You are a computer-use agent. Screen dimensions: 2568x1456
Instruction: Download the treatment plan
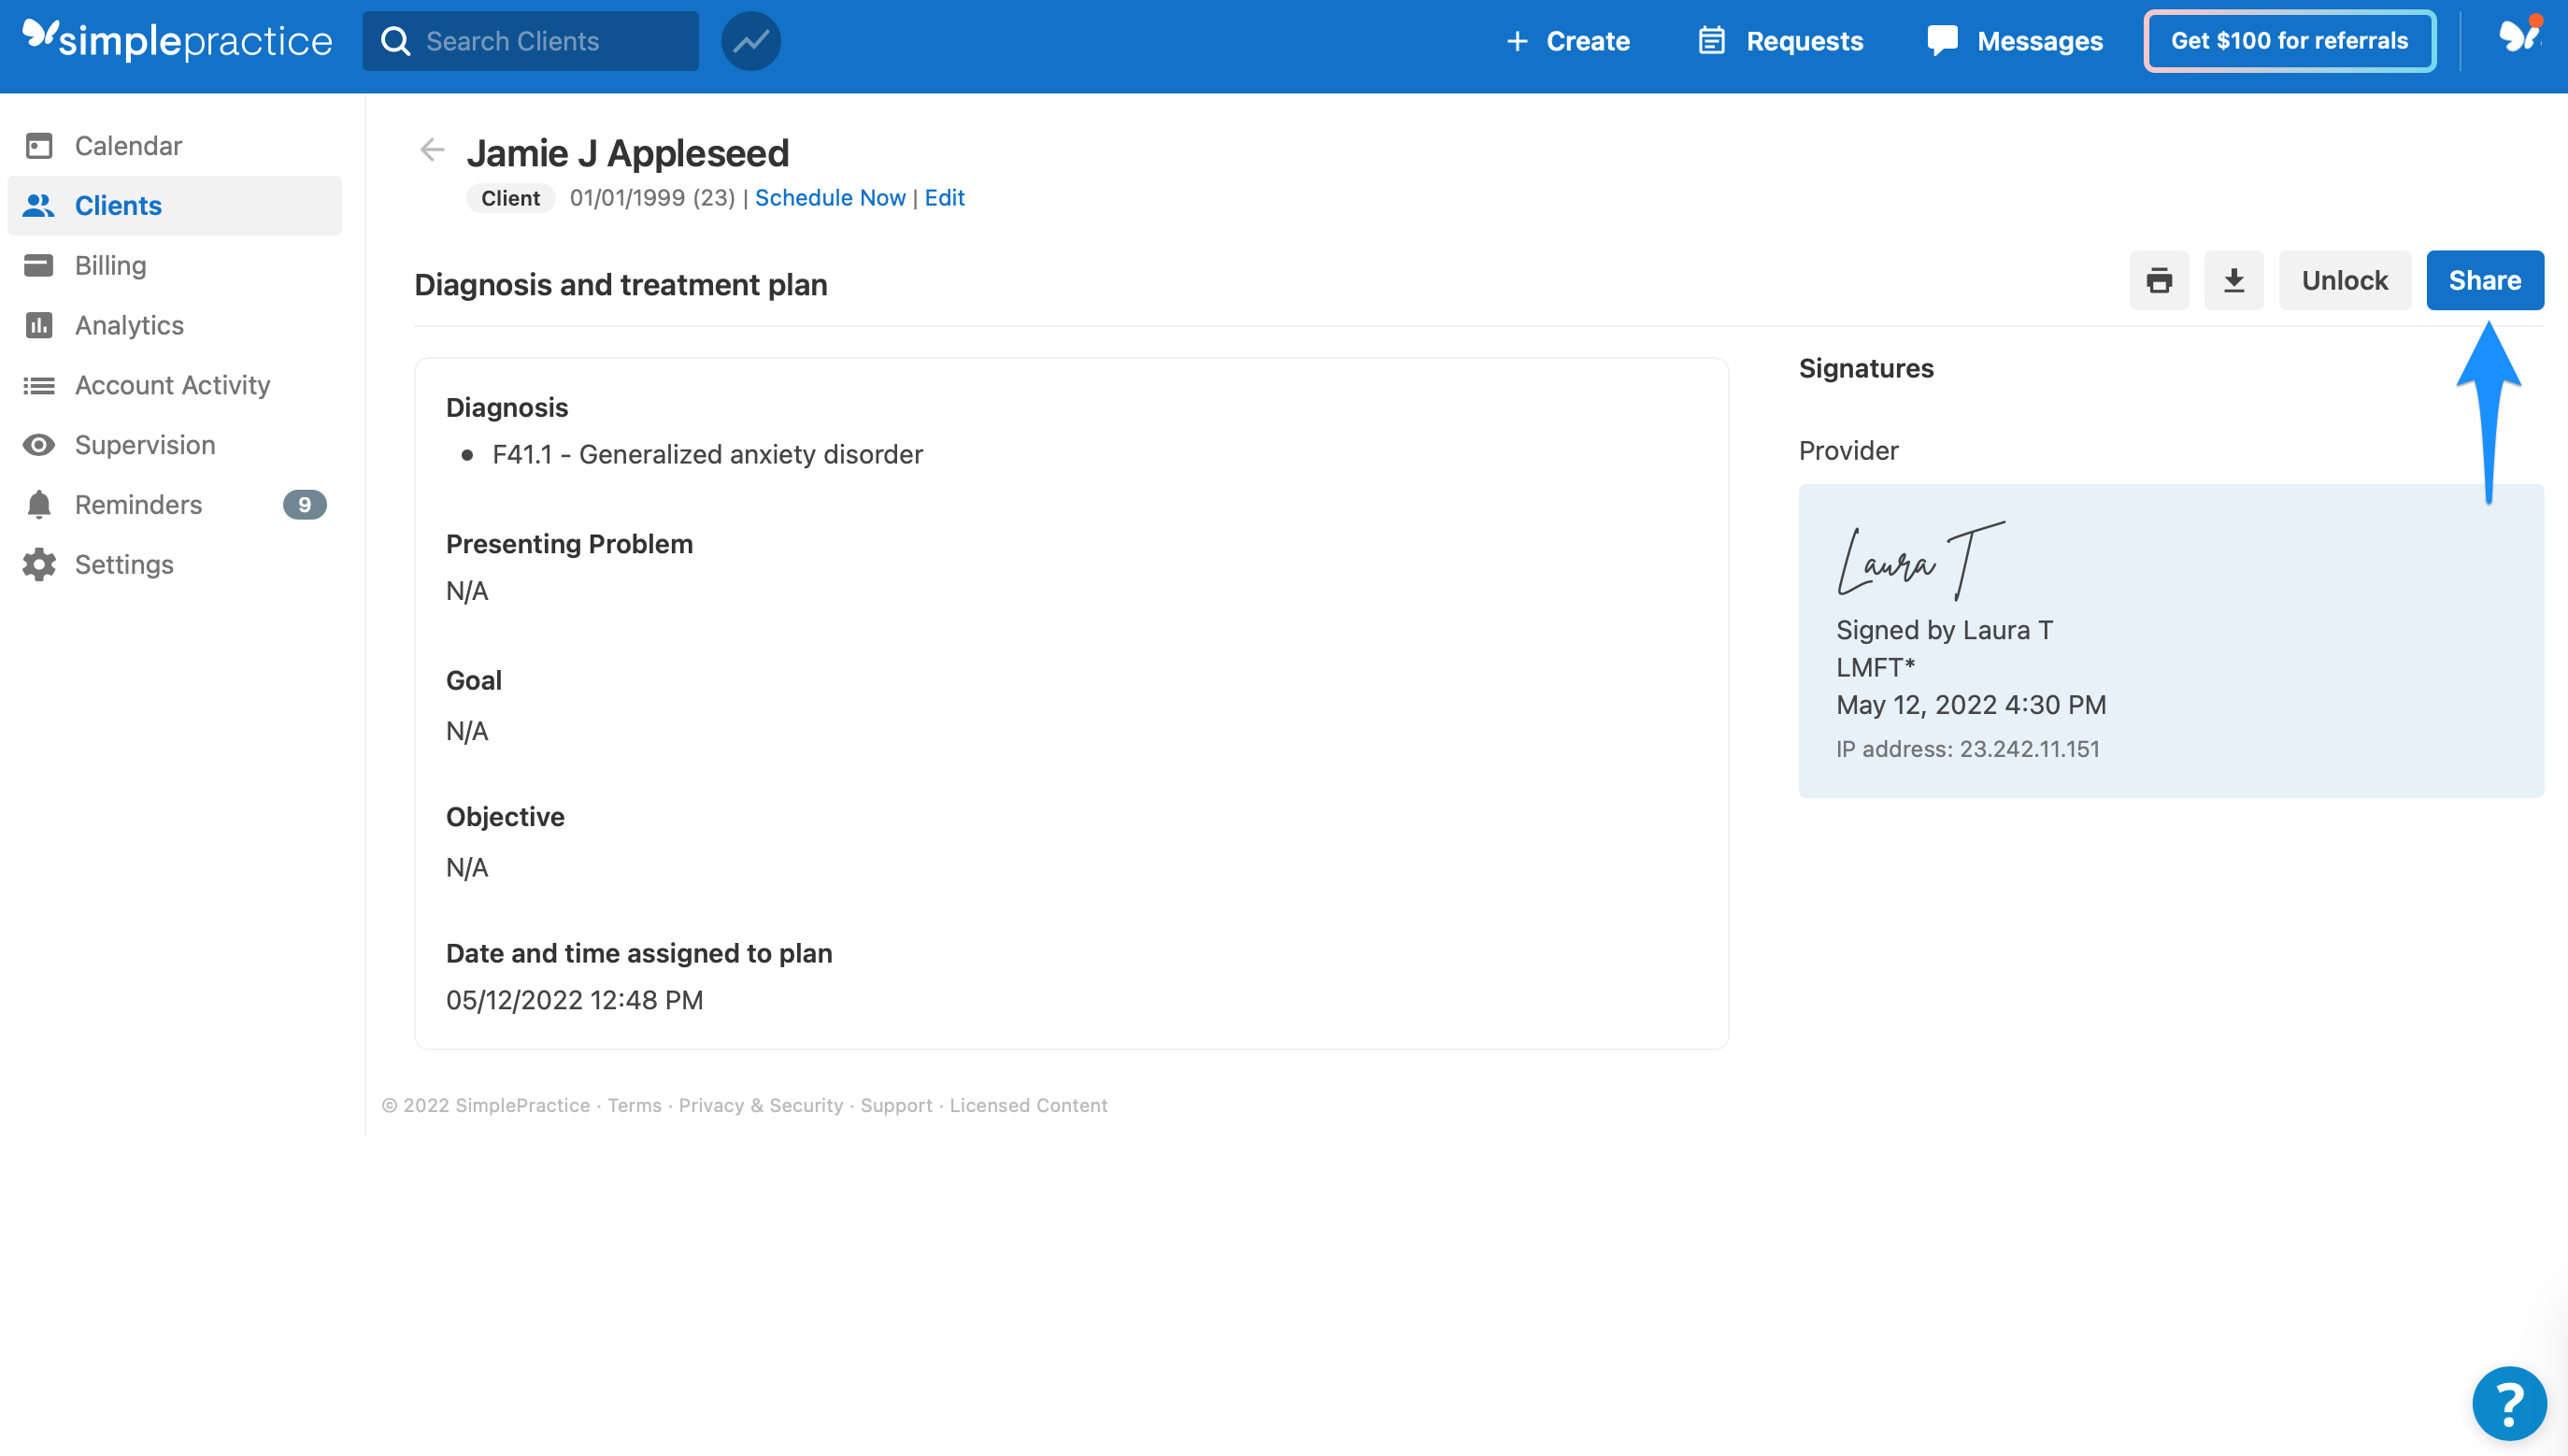click(x=2234, y=280)
